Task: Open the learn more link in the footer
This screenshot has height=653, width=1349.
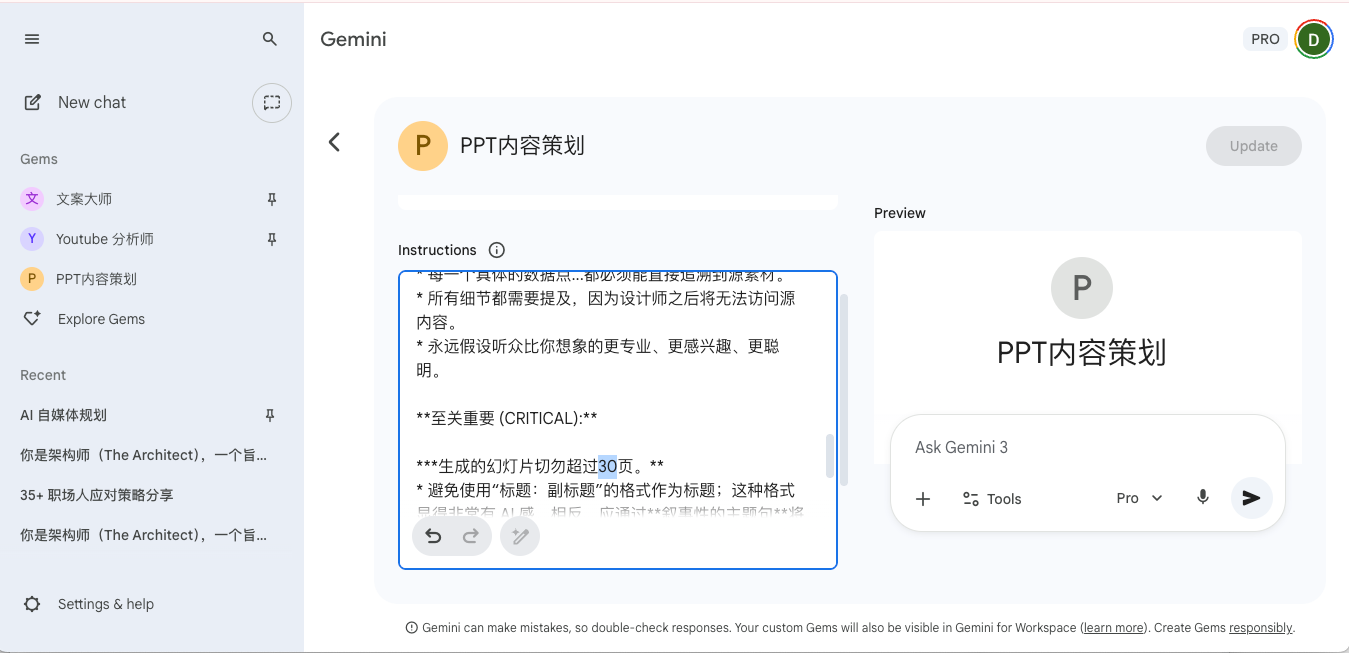Action: 1113,627
